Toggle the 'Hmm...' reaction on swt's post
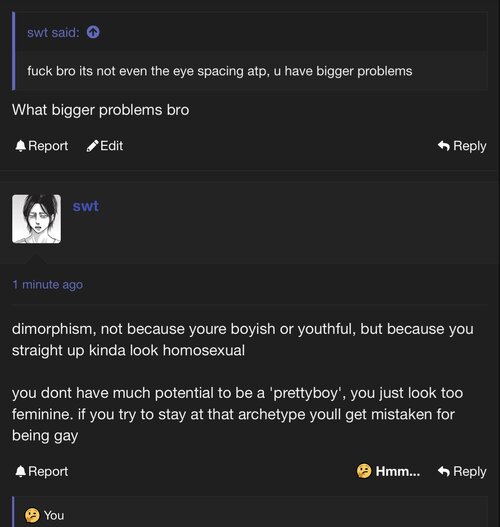The image size is (500, 527). point(388,471)
